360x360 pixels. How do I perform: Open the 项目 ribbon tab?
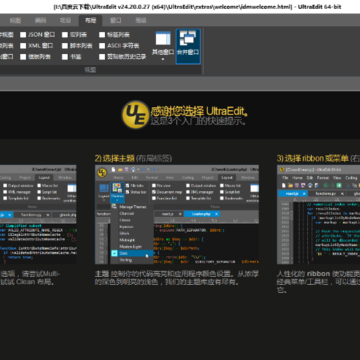[65, 21]
